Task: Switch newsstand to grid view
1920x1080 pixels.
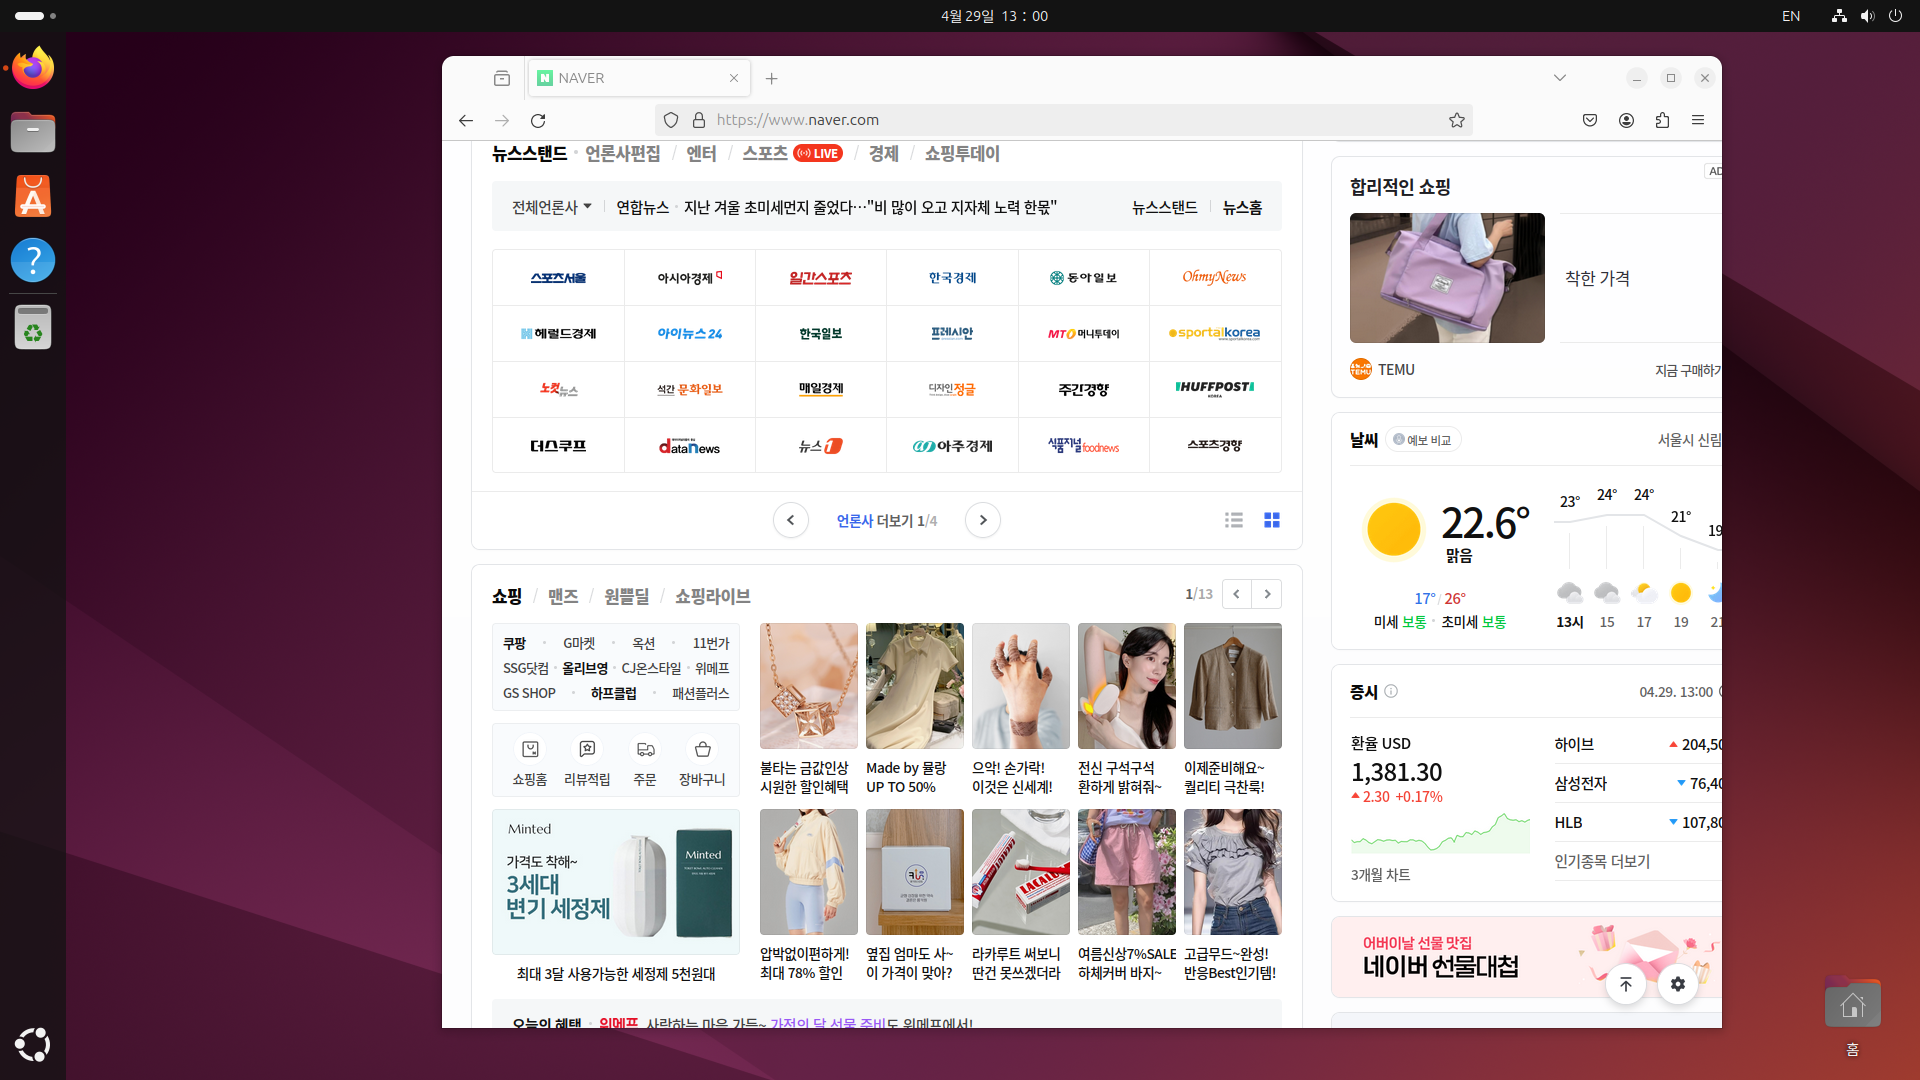Action: point(1272,520)
